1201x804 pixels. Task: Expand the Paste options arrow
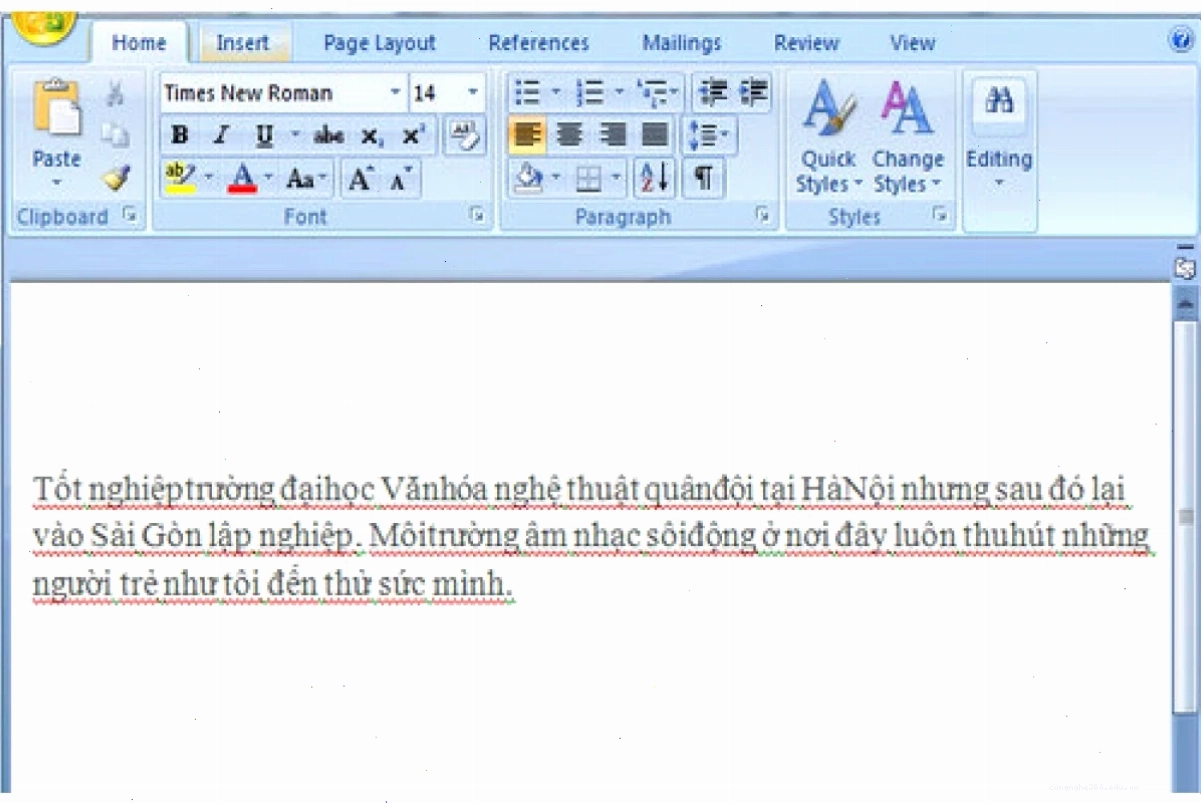point(57,183)
